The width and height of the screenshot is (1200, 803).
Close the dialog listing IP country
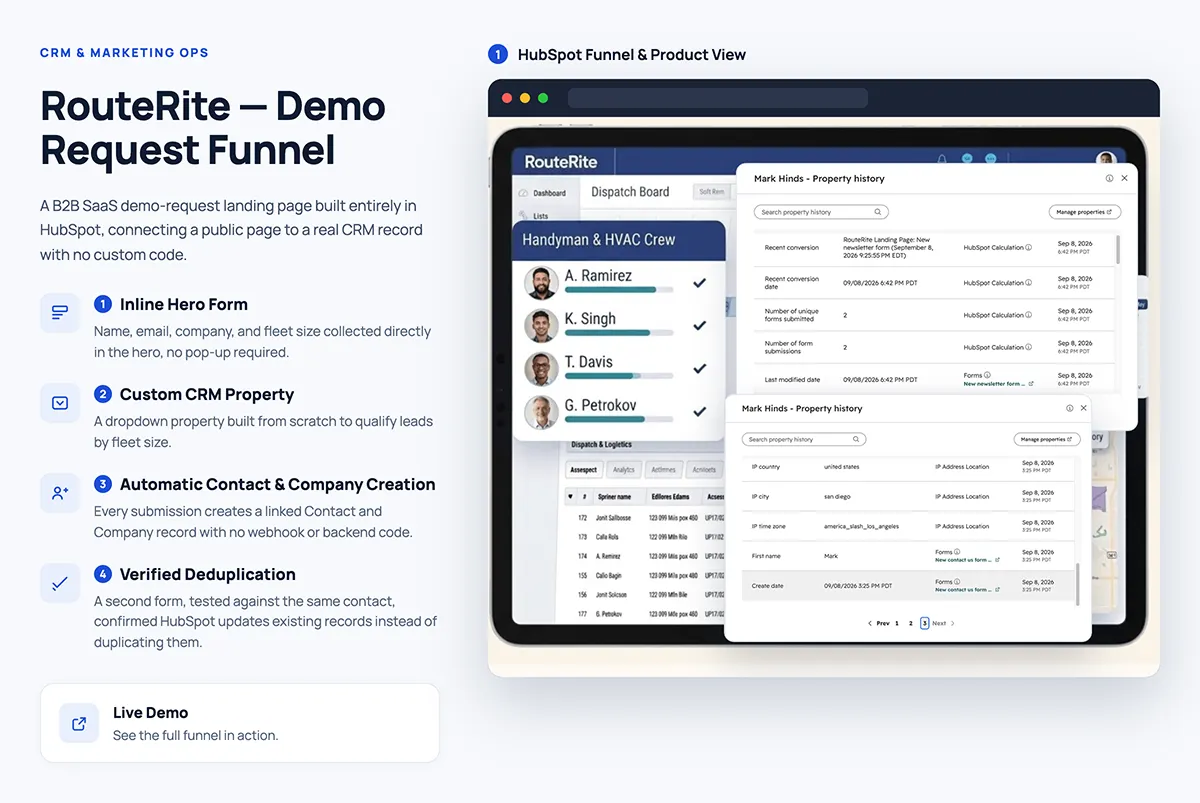click(1083, 408)
